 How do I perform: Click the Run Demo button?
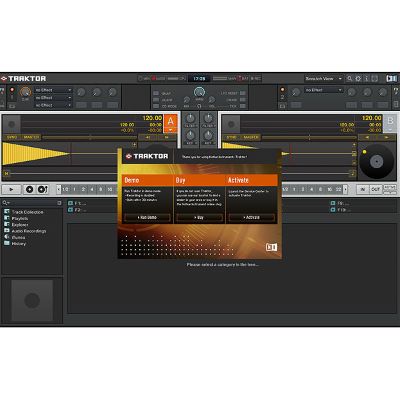147,218
